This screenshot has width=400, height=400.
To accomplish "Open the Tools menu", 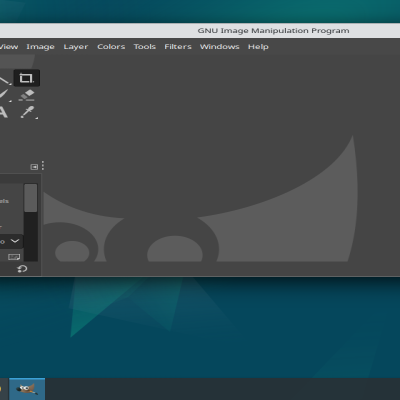I will 145,47.
